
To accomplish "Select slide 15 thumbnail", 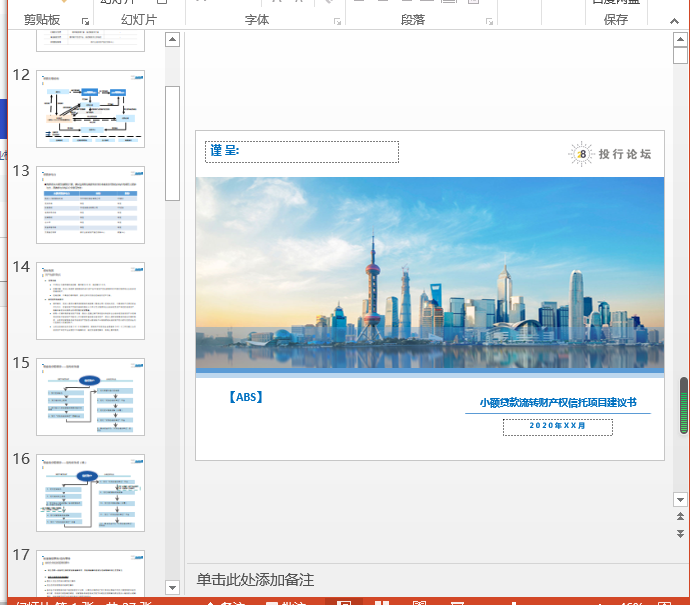I will click(x=90, y=397).
